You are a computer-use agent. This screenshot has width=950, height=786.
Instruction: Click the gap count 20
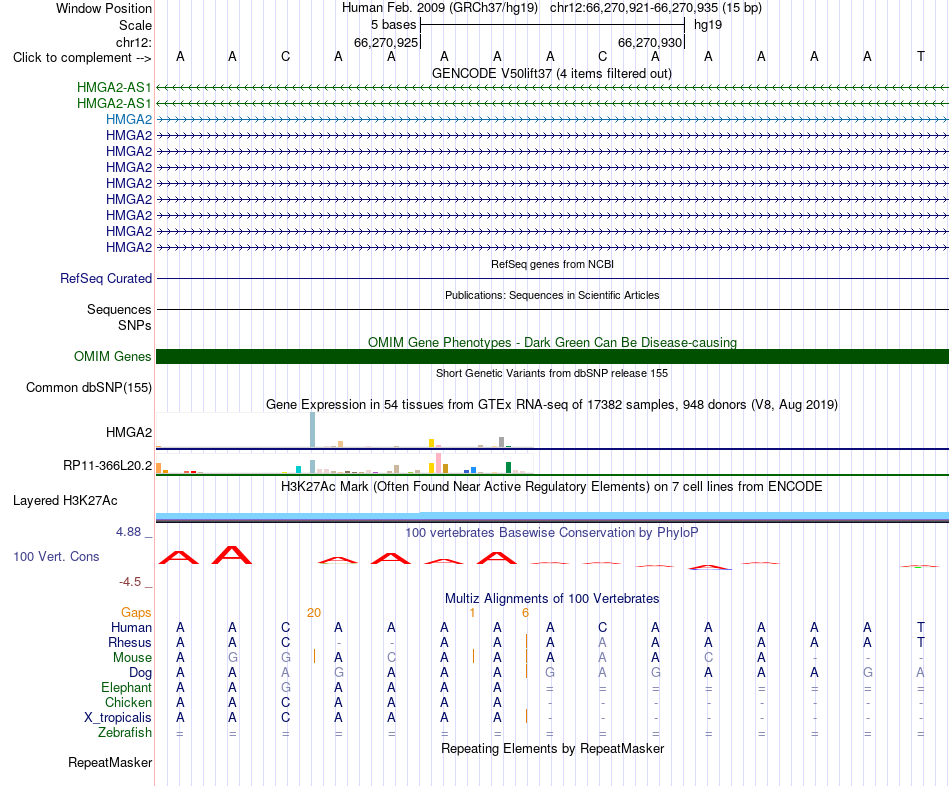pyautogui.click(x=314, y=613)
